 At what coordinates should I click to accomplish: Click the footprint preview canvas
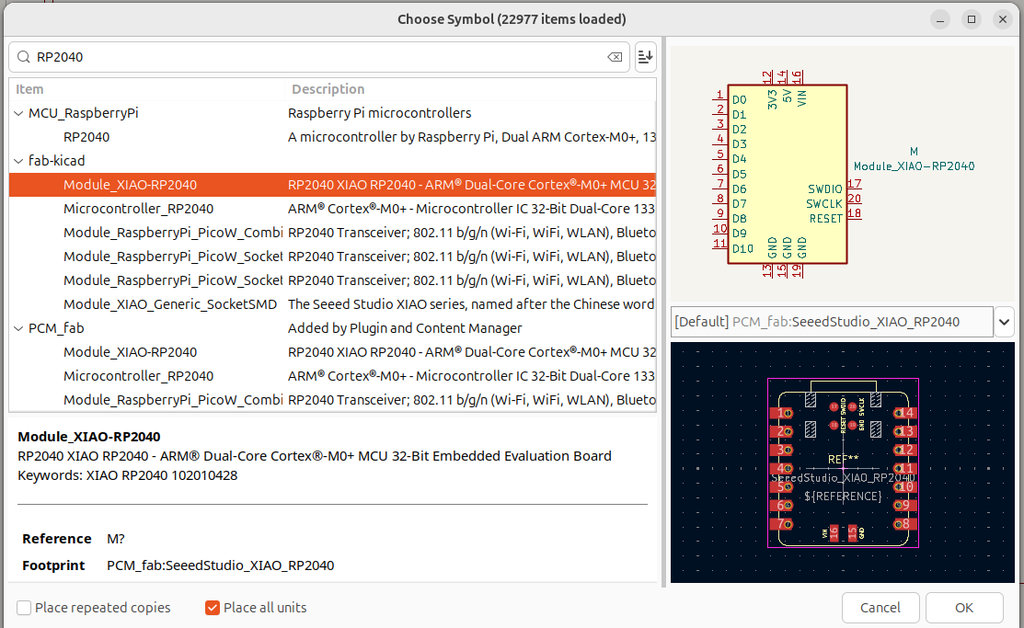(843, 462)
